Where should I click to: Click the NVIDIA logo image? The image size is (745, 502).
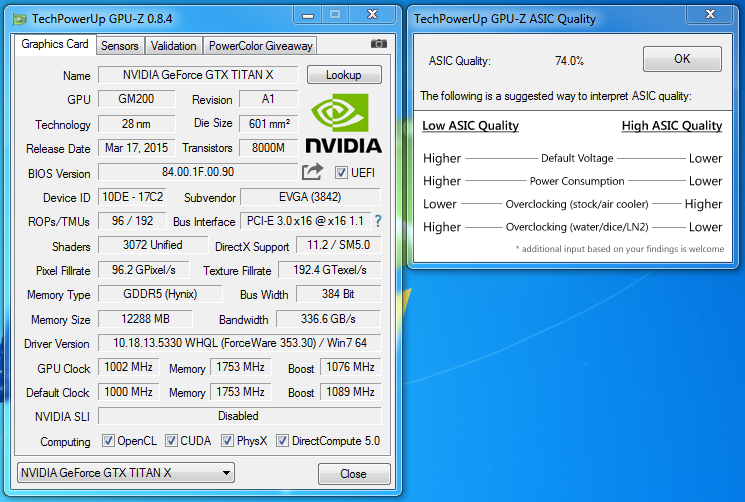(344, 123)
